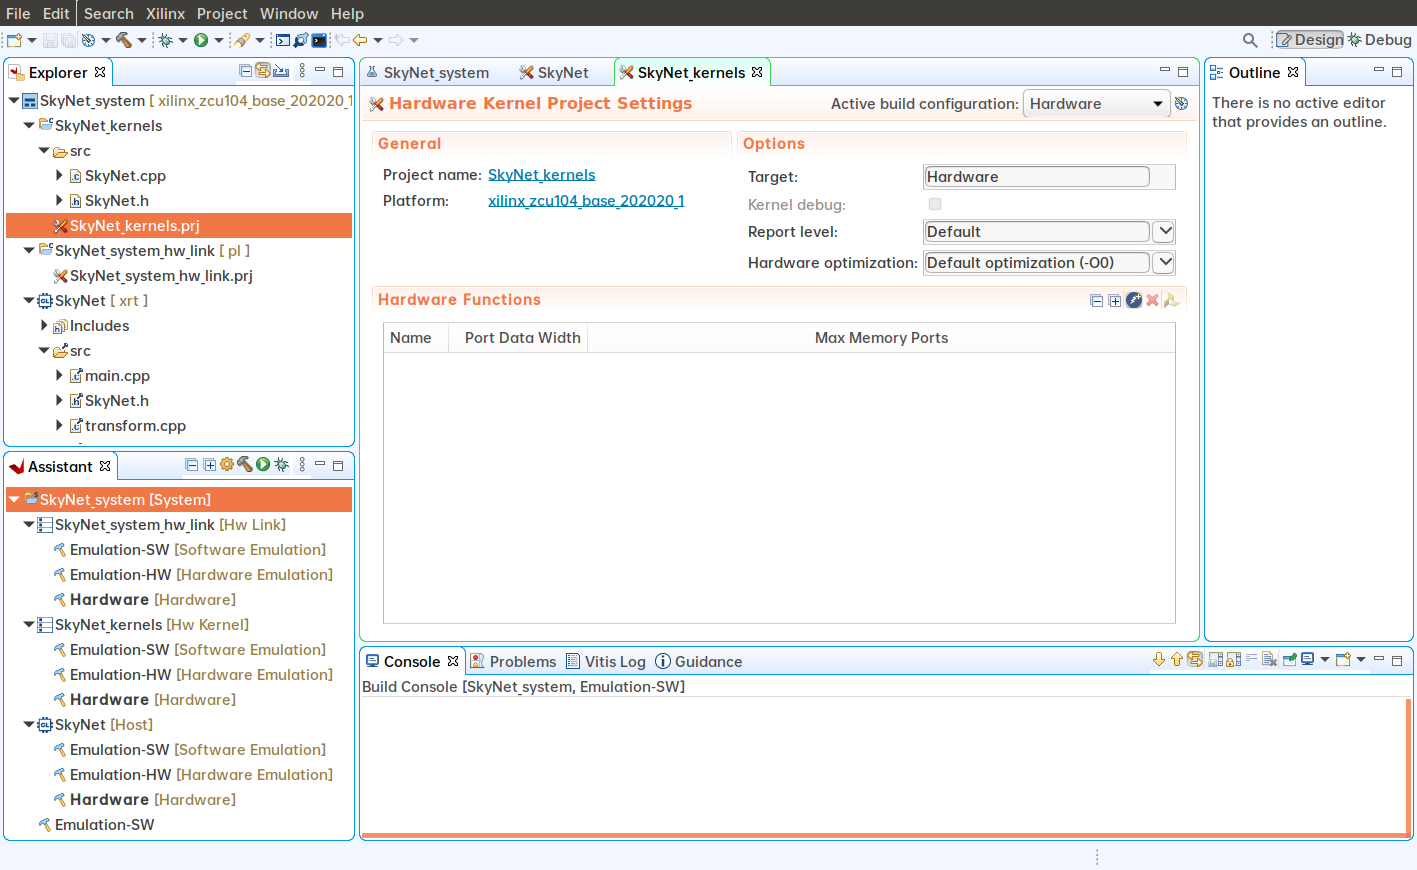Click the green bug Debug icon in main toolbar
Screen dimensions: 1417x870
(165, 40)
